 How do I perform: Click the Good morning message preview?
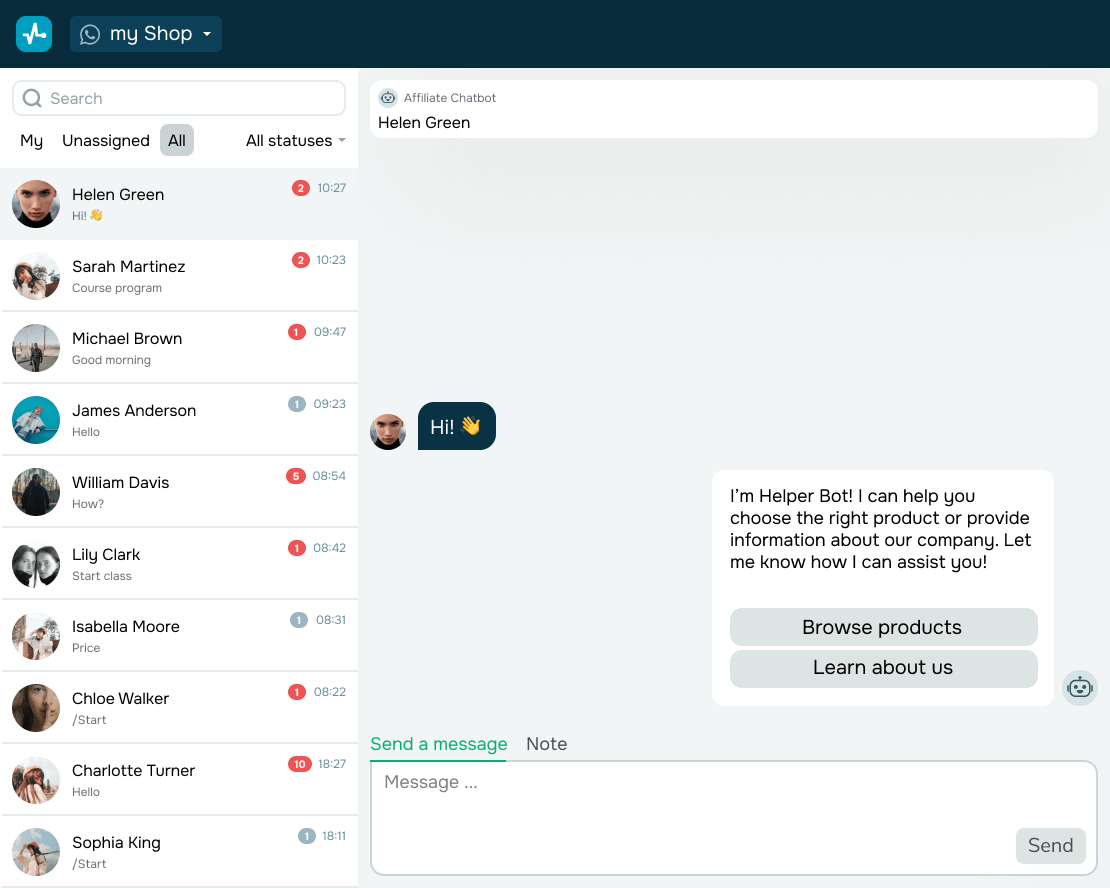[111, 360]
